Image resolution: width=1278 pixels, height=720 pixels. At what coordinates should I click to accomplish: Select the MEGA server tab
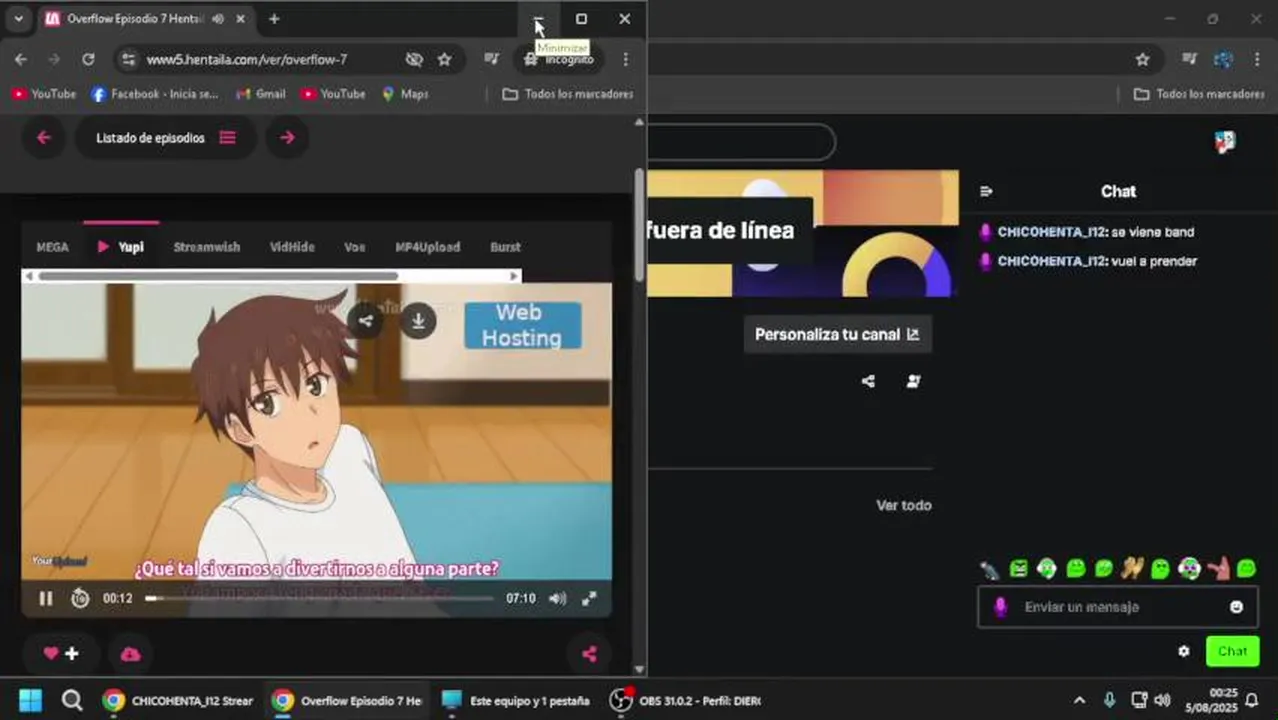tap(53, 247)
